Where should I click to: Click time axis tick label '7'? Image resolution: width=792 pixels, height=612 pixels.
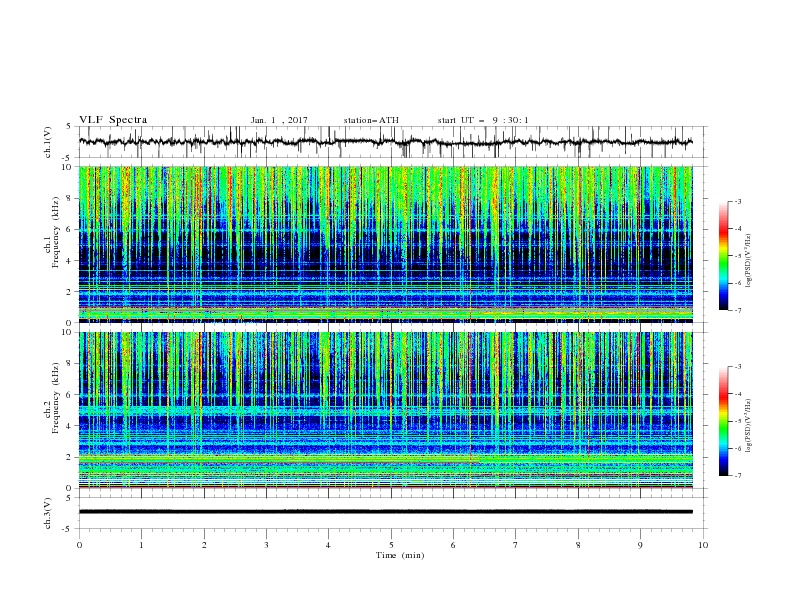[x=516, y=545]
